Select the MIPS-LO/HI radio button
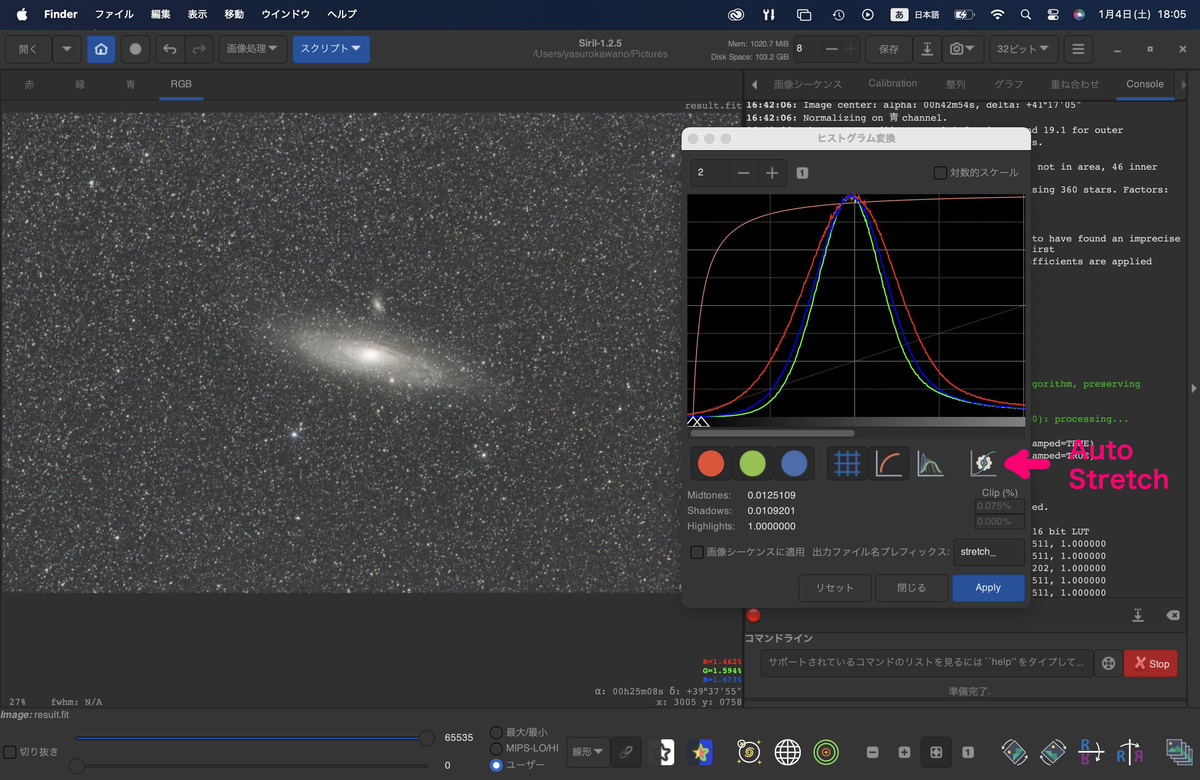1200x780 pixels. coord(496,748)
